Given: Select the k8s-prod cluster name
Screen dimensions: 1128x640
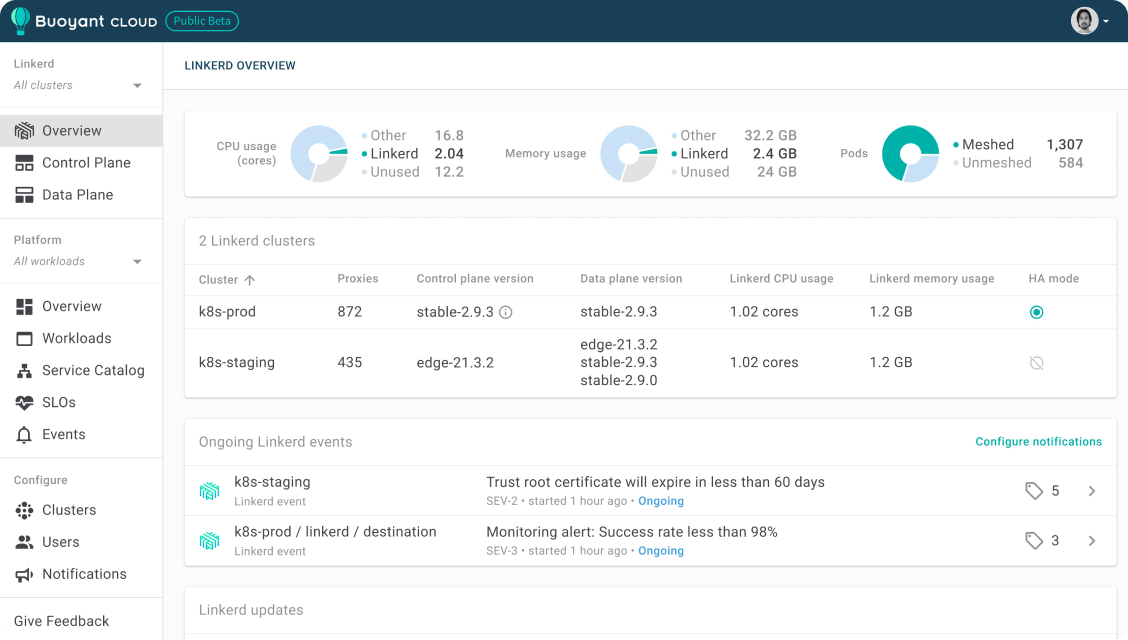Looking at the screenshot, I should 227,312.
